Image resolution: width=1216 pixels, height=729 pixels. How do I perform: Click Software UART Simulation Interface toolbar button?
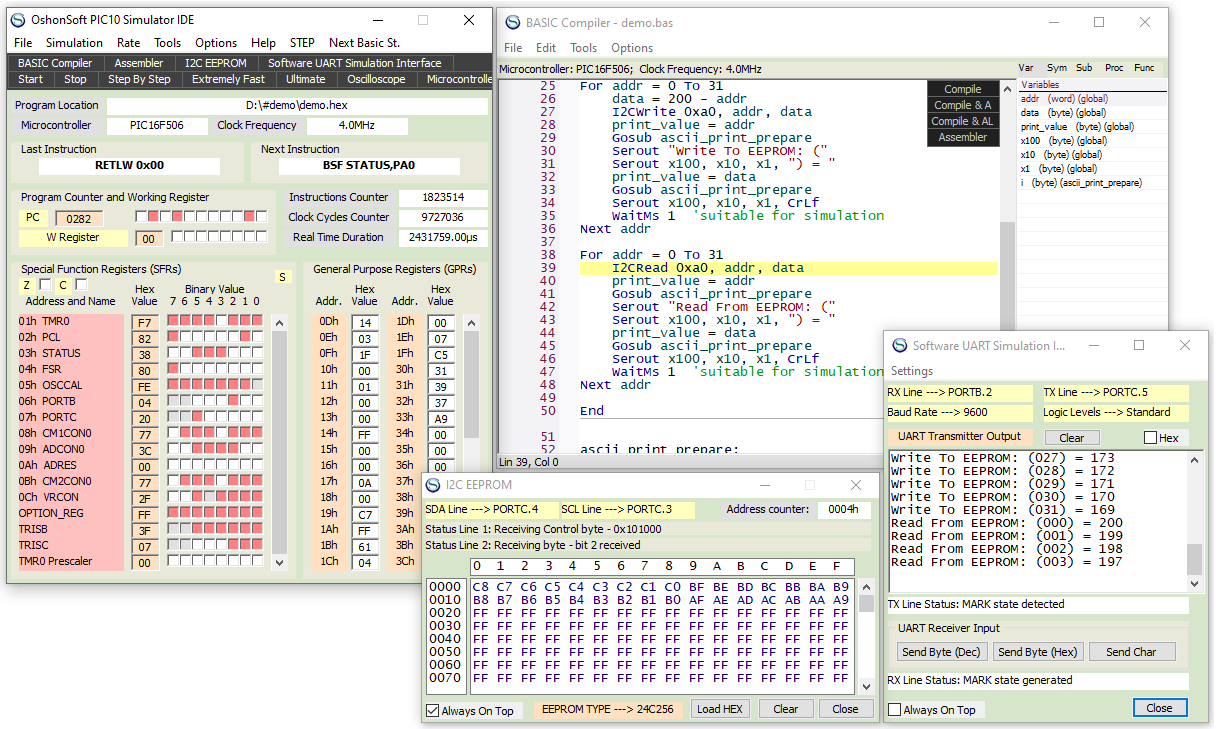click(355, 63)
